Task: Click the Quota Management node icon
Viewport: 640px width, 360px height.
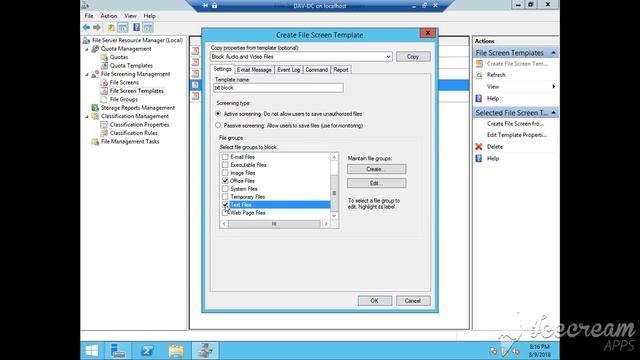Action: pos(95,49)
